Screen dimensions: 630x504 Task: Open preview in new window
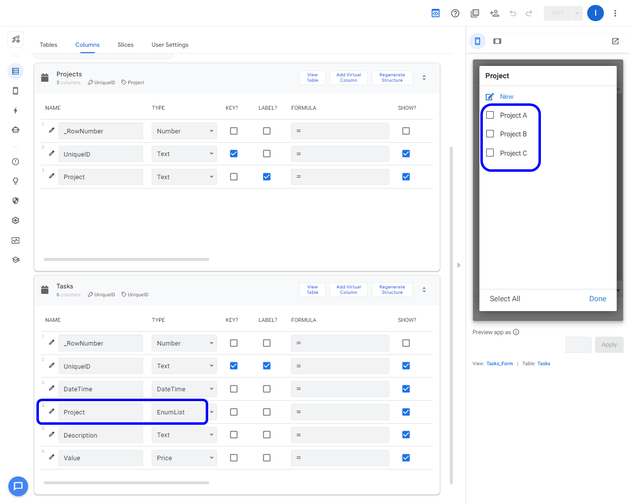pyautogui.click(x=615, y=41)
